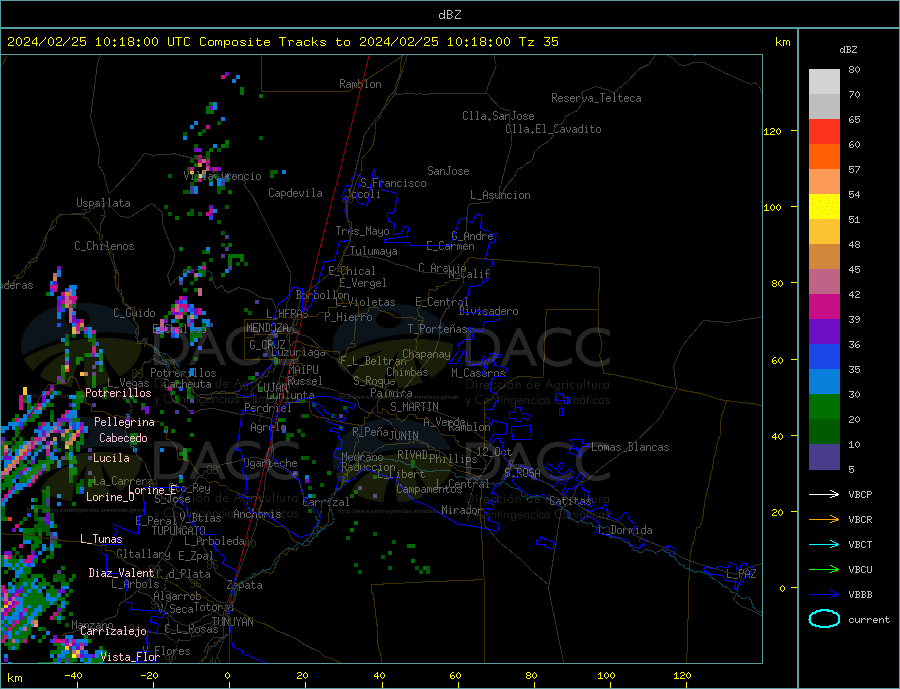Viewport: 900px width, 689px height.
Task: Select the magenta swatch between 42 and 39
Action: pyautogui.click(x=824, y=307)
